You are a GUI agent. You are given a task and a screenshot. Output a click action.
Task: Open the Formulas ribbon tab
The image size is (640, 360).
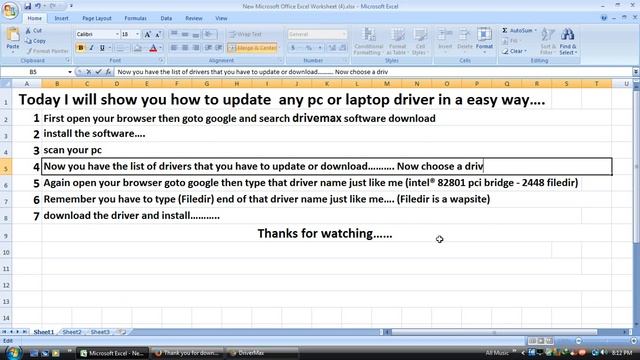pos(135,18)
